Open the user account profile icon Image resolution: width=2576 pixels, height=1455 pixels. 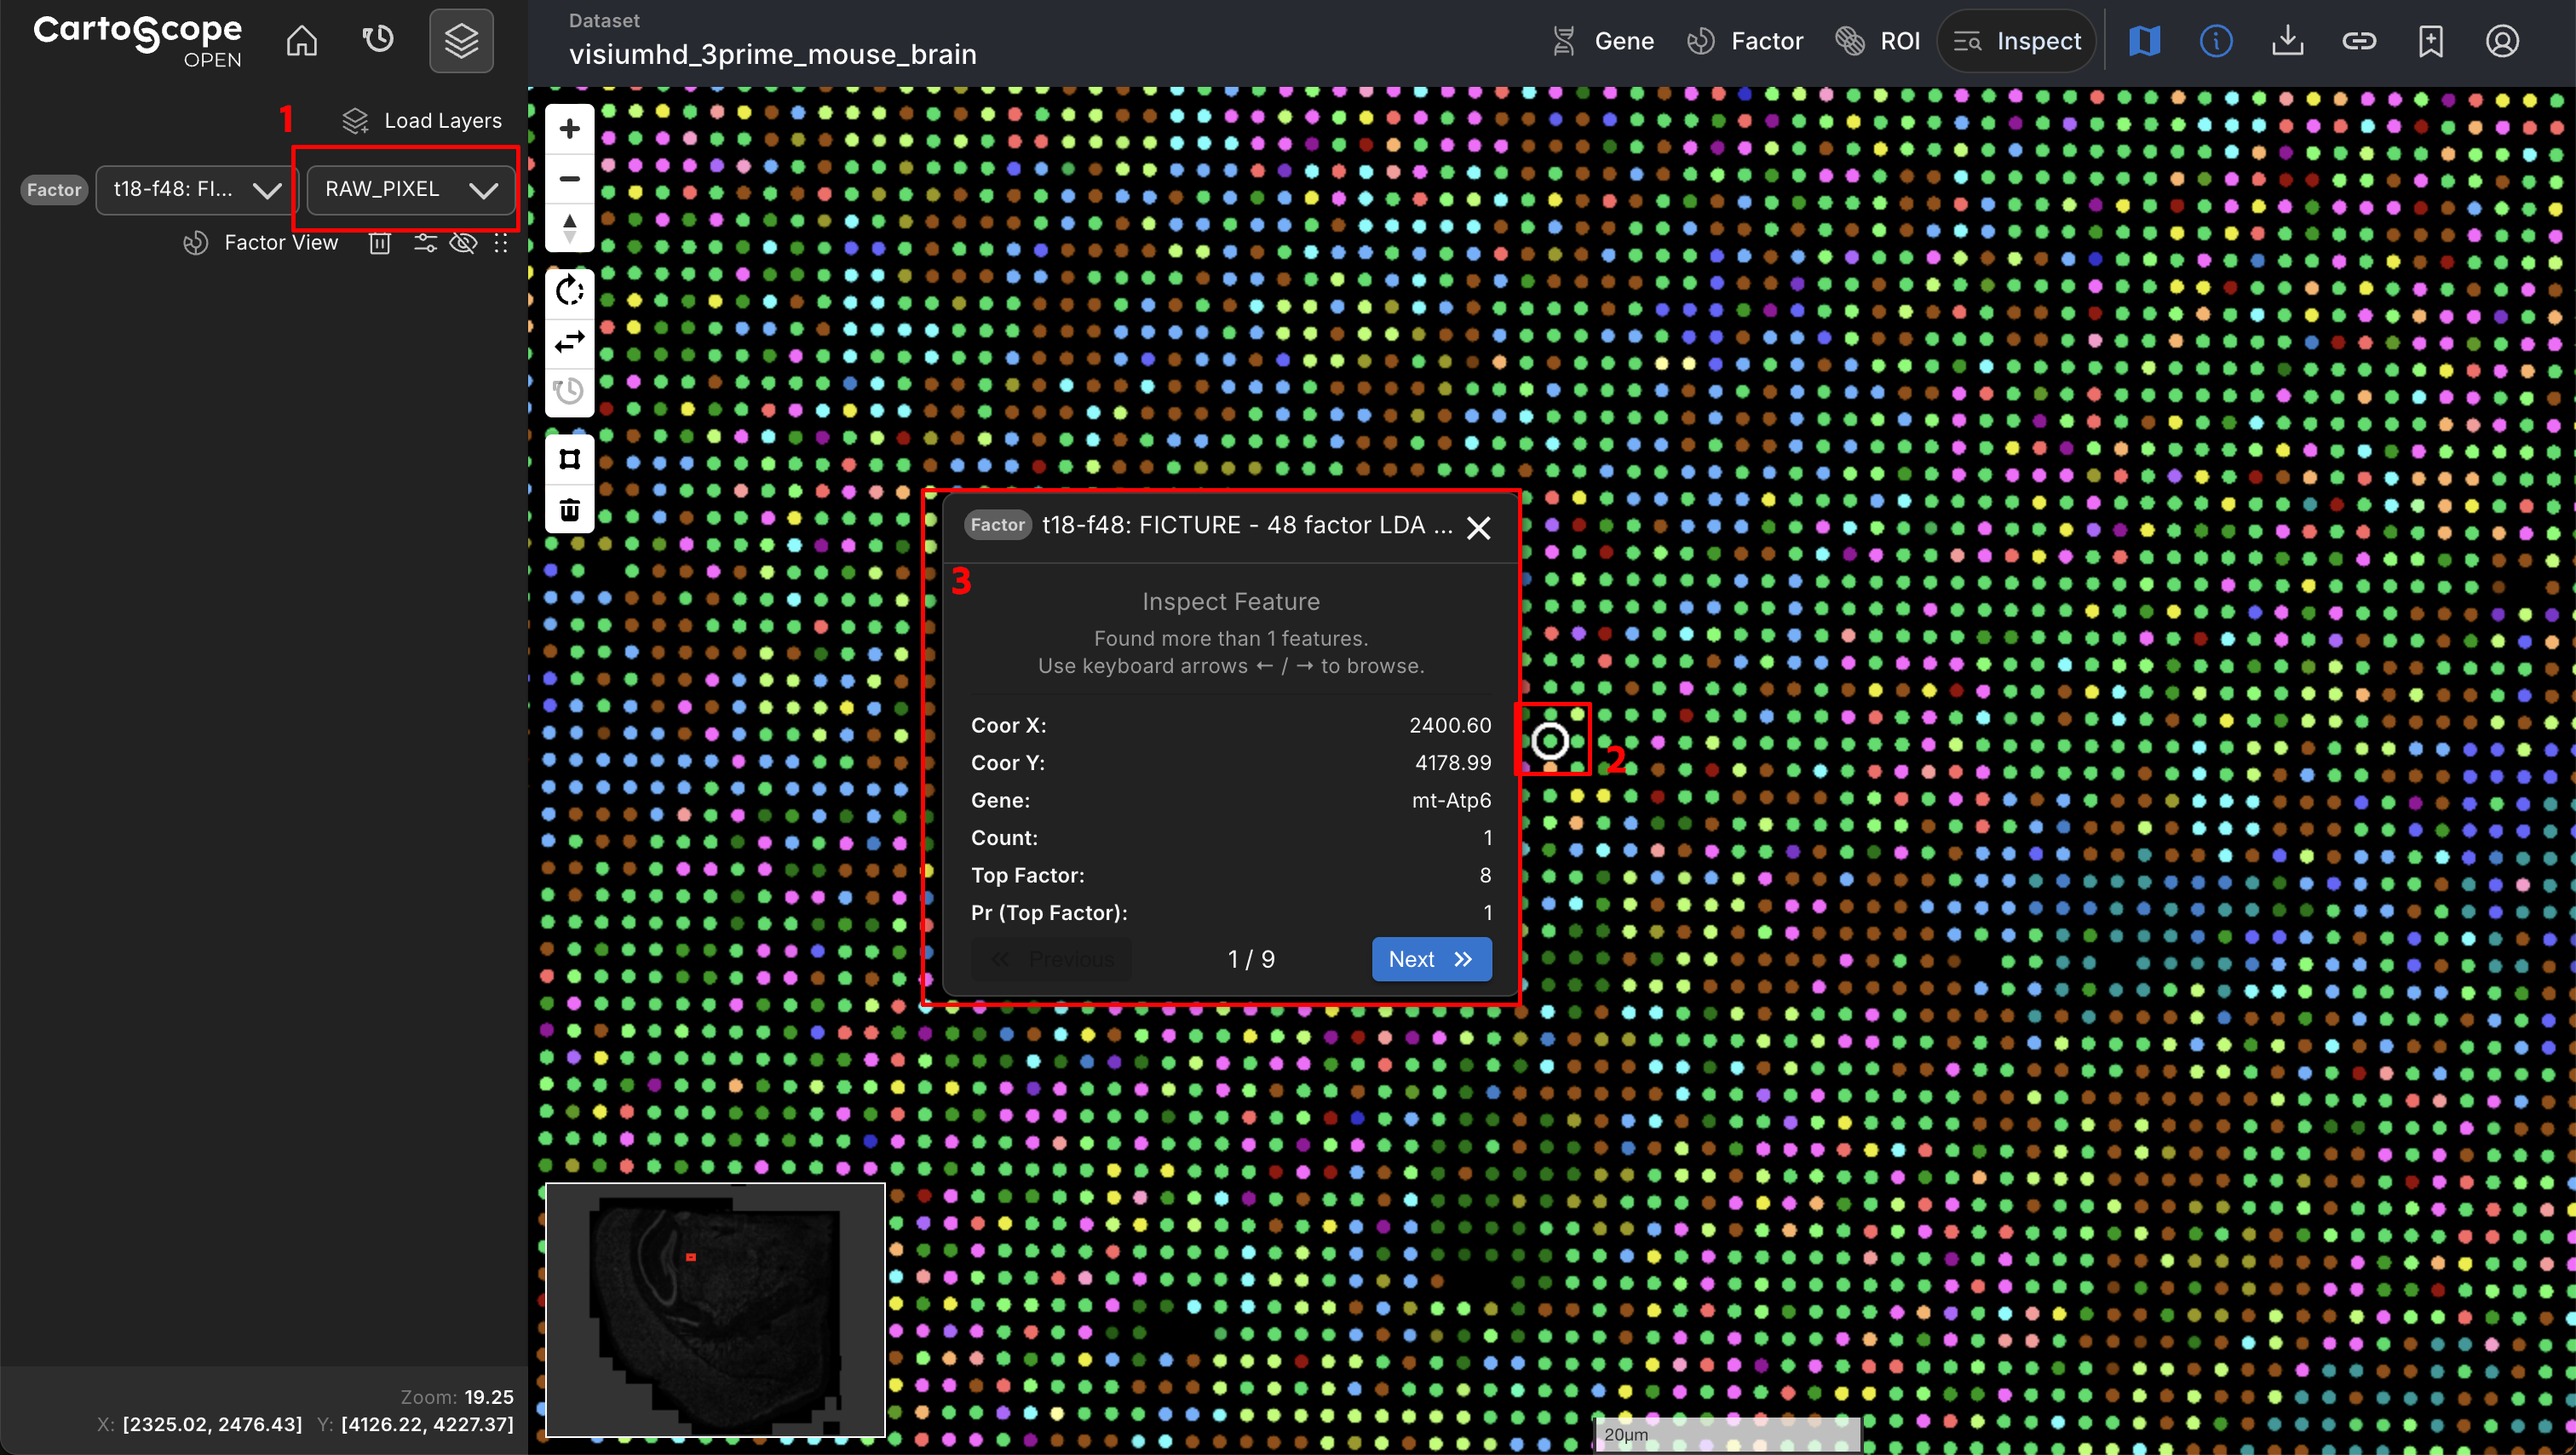2502,41
